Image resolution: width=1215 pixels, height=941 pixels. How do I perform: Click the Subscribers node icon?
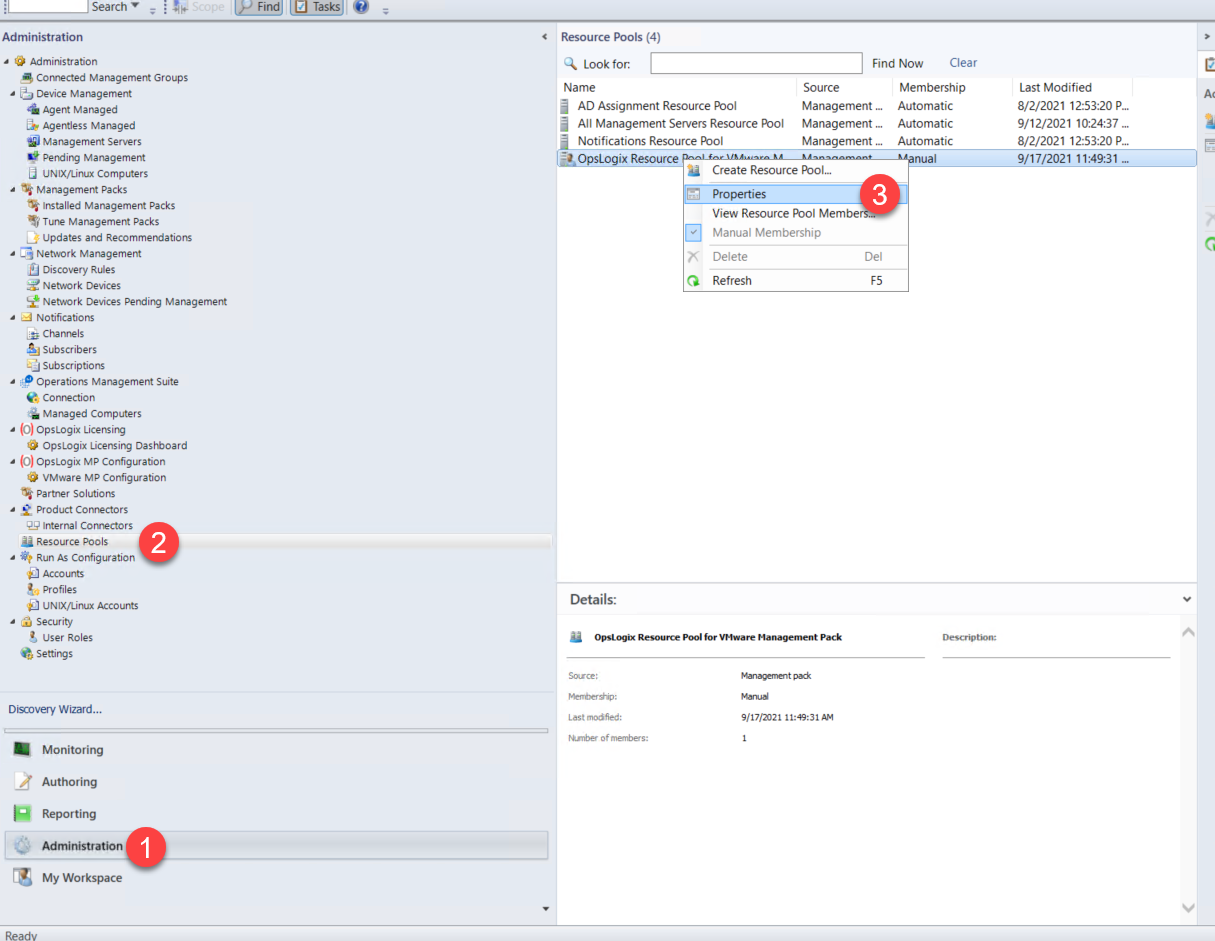[x=34, y=350]
